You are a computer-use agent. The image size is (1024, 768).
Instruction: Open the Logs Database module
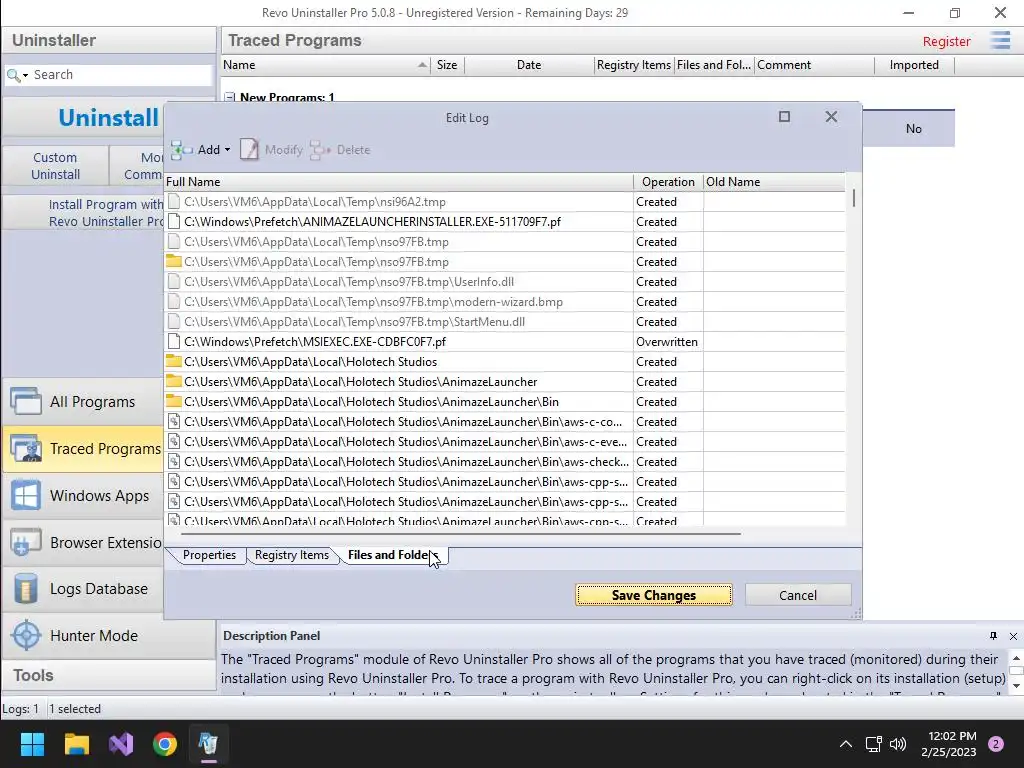84,589
